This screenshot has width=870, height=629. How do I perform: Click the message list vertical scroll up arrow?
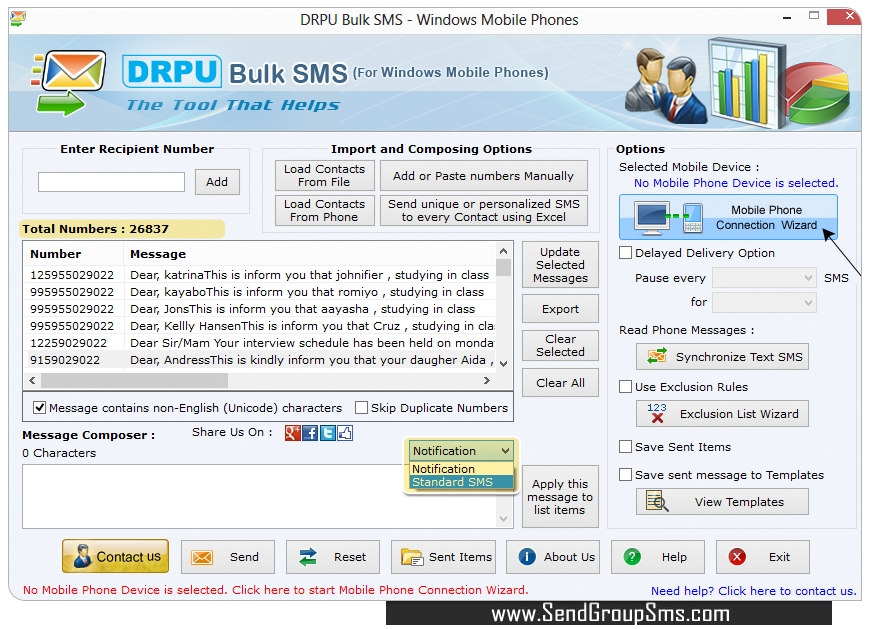pos(503,251)
